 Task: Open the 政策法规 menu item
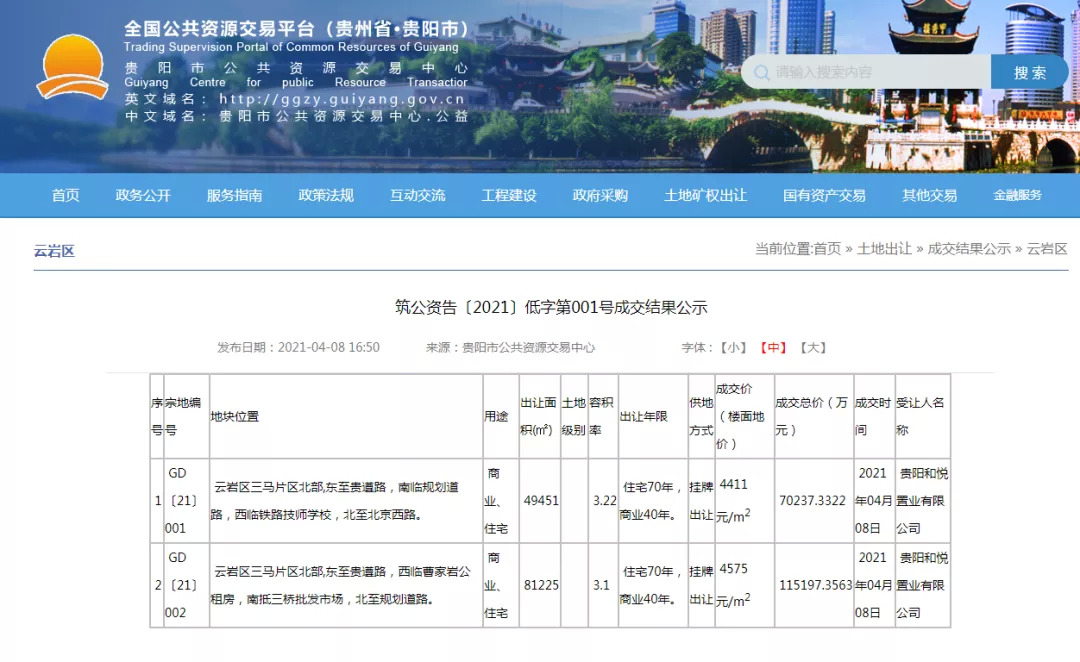(326, 195)
